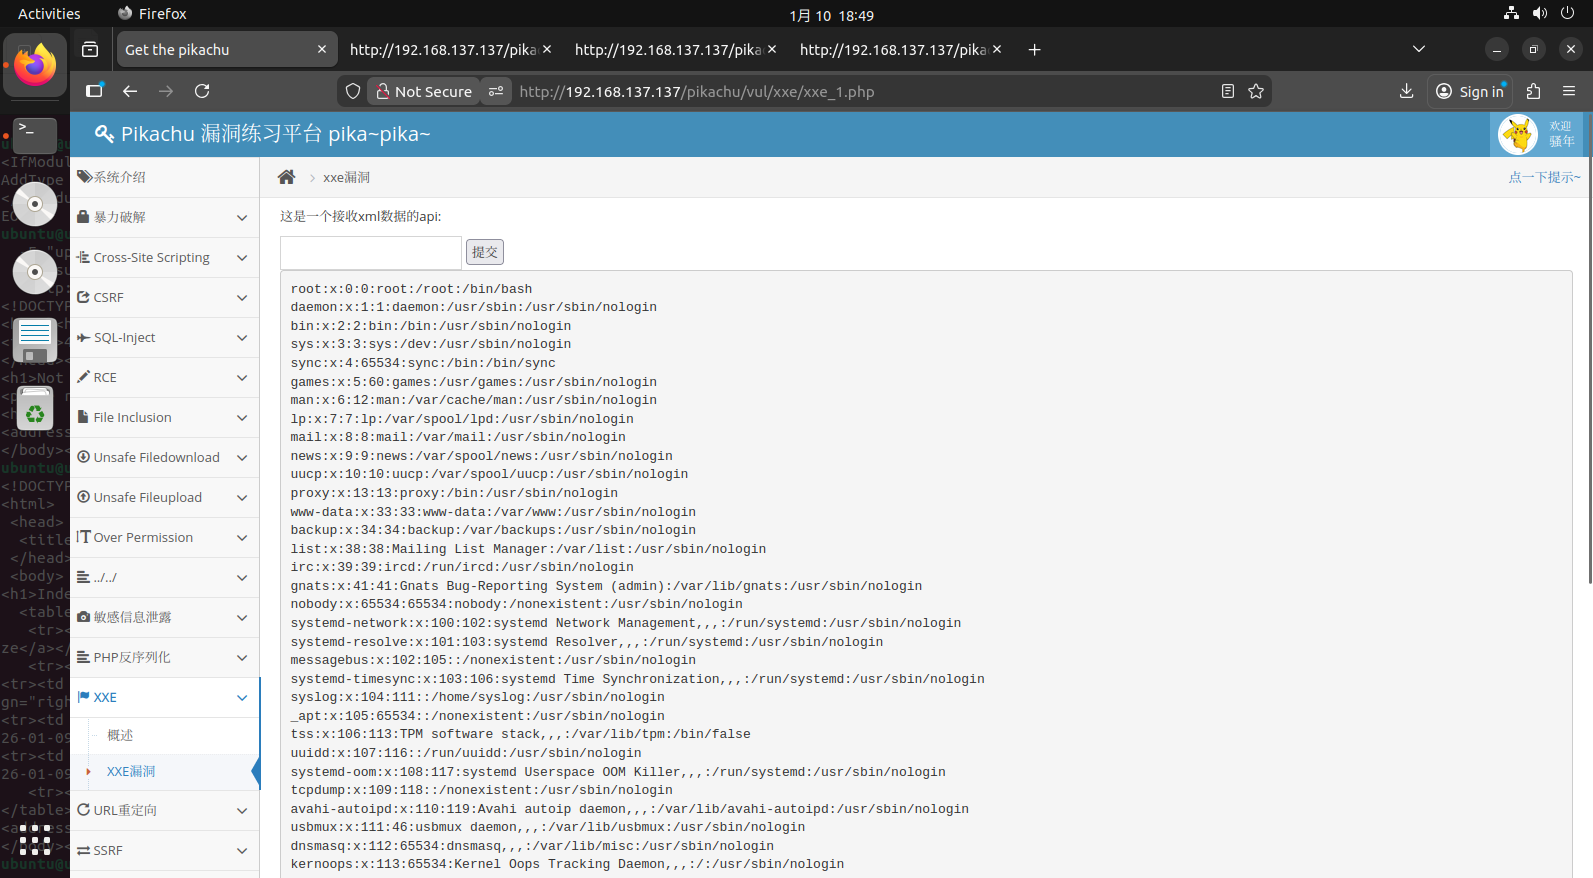Expand the RCE sidebar menu
Image resolution: width=1593 pixels, height=878 pixels.
[x=165, y=377]
